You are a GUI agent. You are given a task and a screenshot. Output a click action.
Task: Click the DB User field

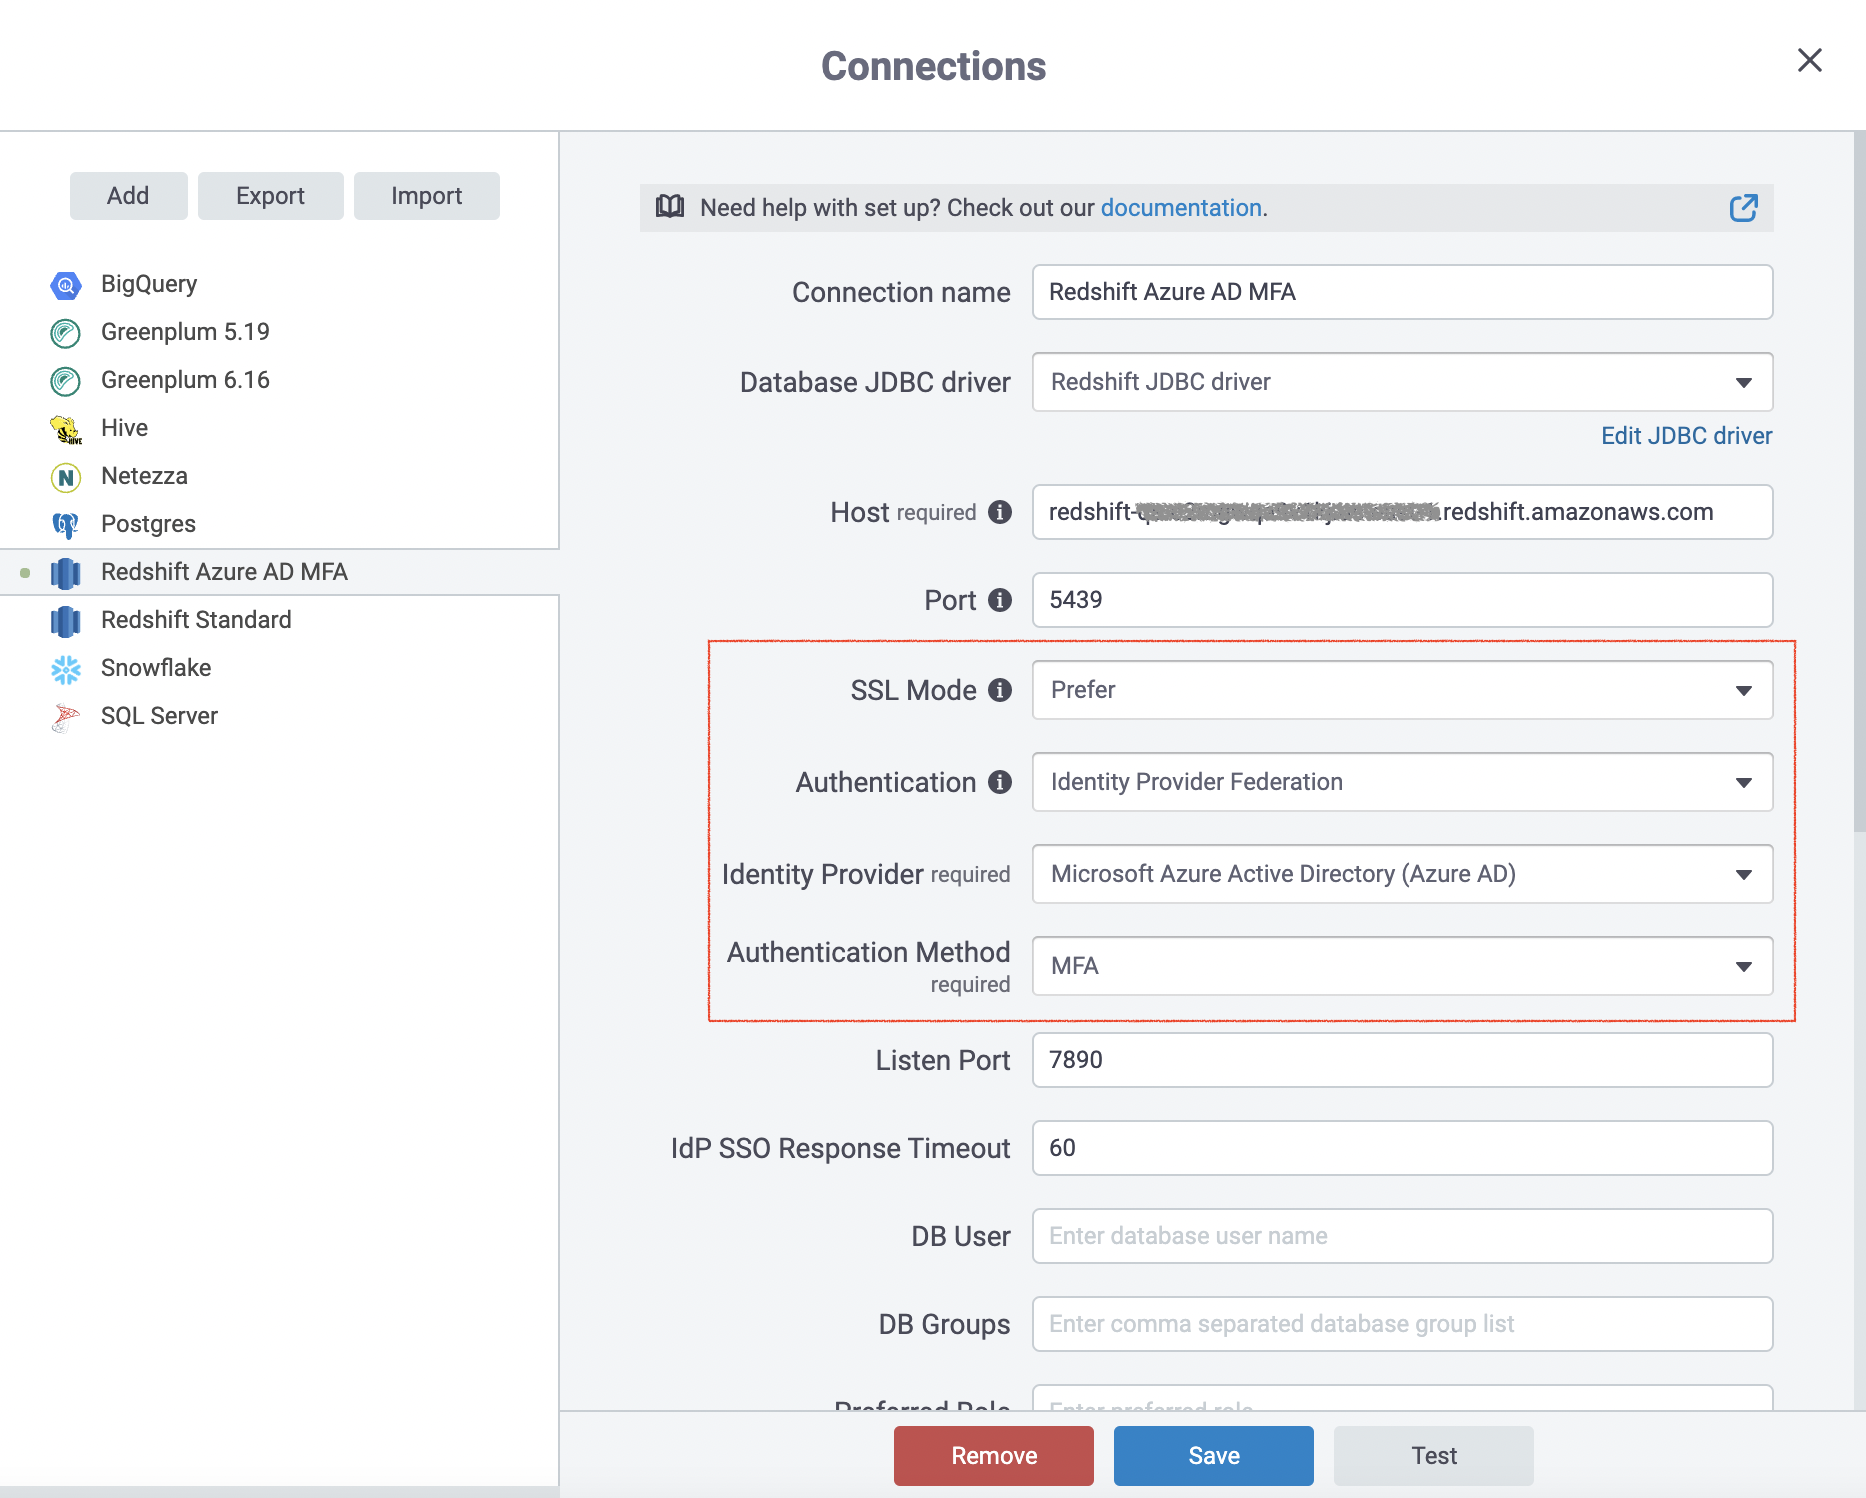click(1402, 1236)
